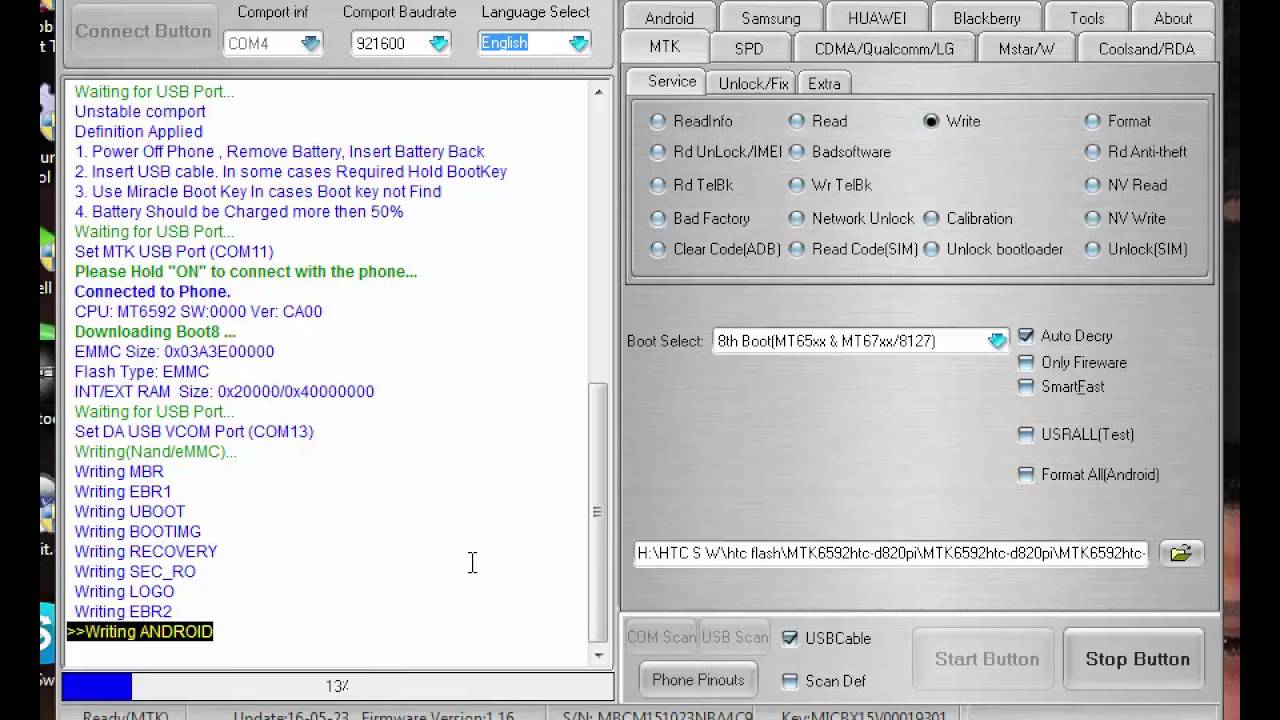Viewport: 1280px width, 720px height.
Task: Enable the Only Fireware checkbox
Action: [1026, 363]
